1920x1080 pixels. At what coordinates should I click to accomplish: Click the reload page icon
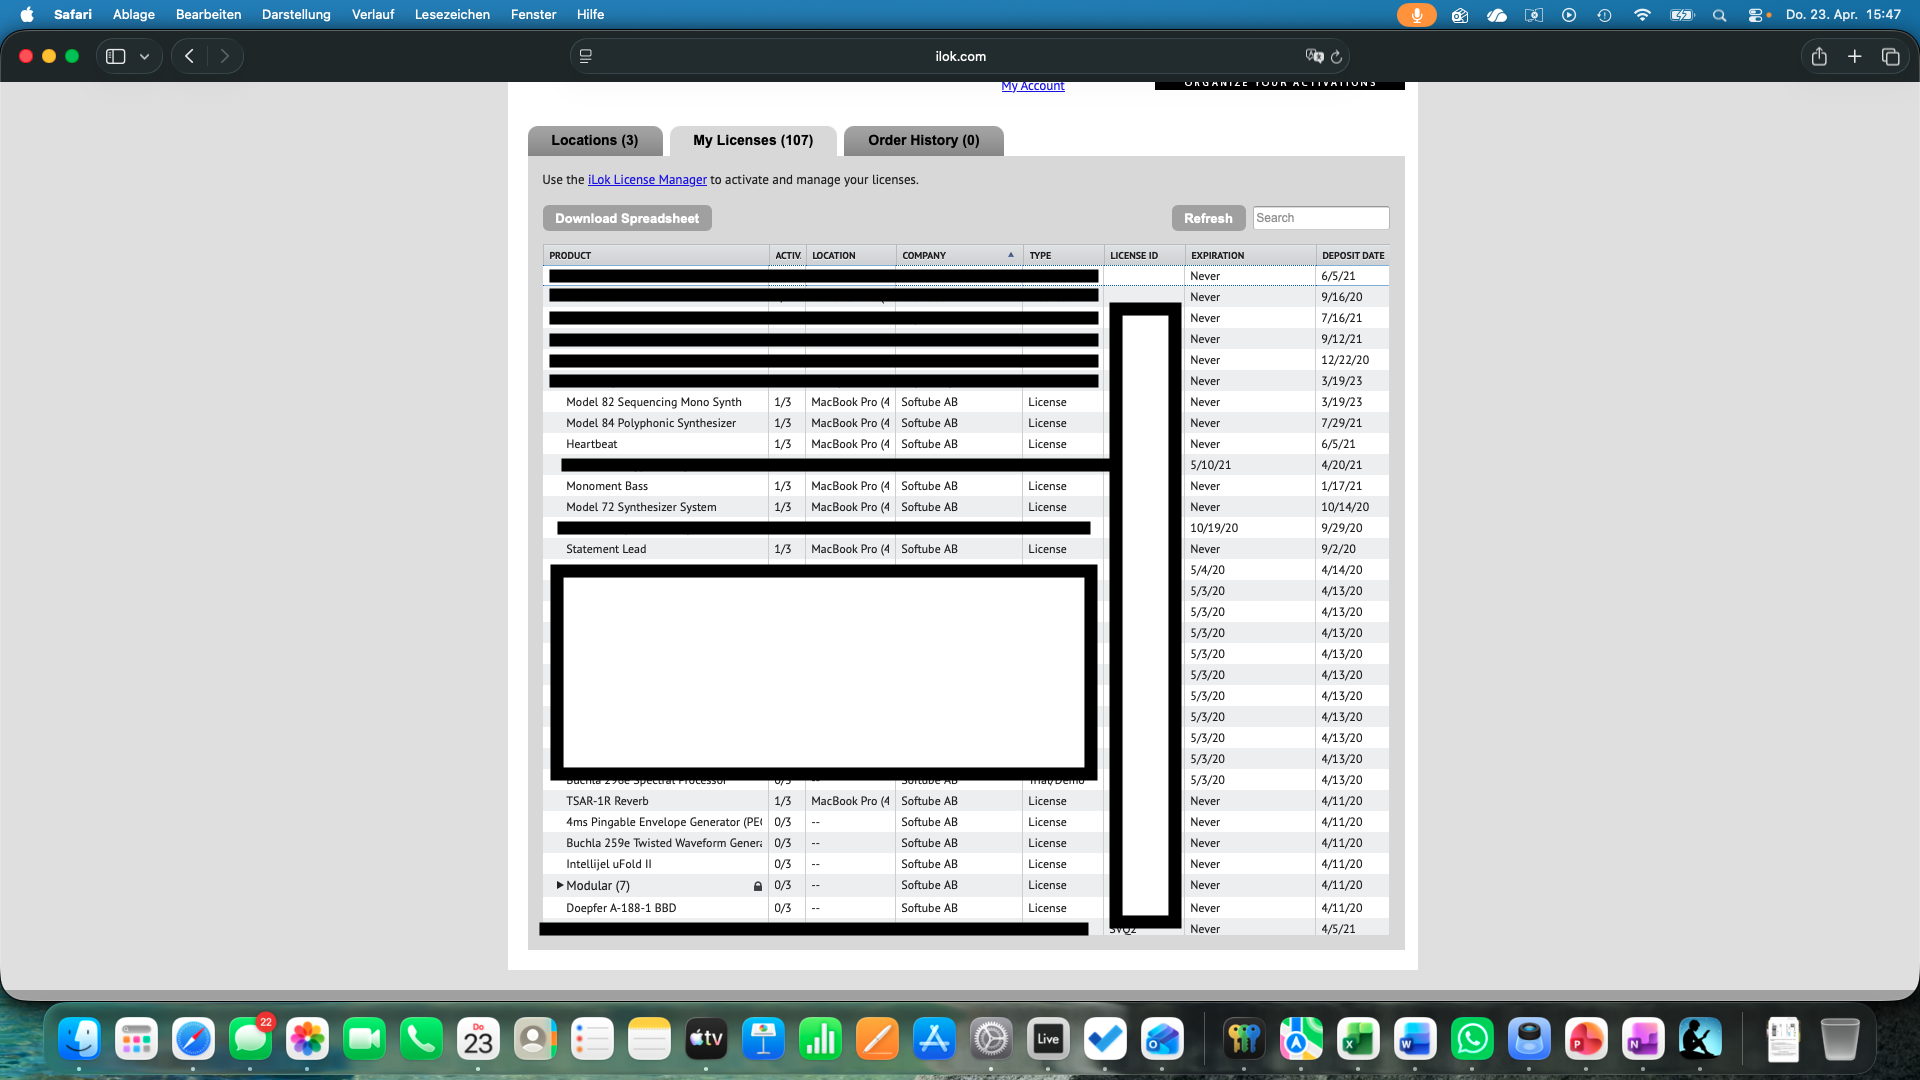[x=1337, y=57]
